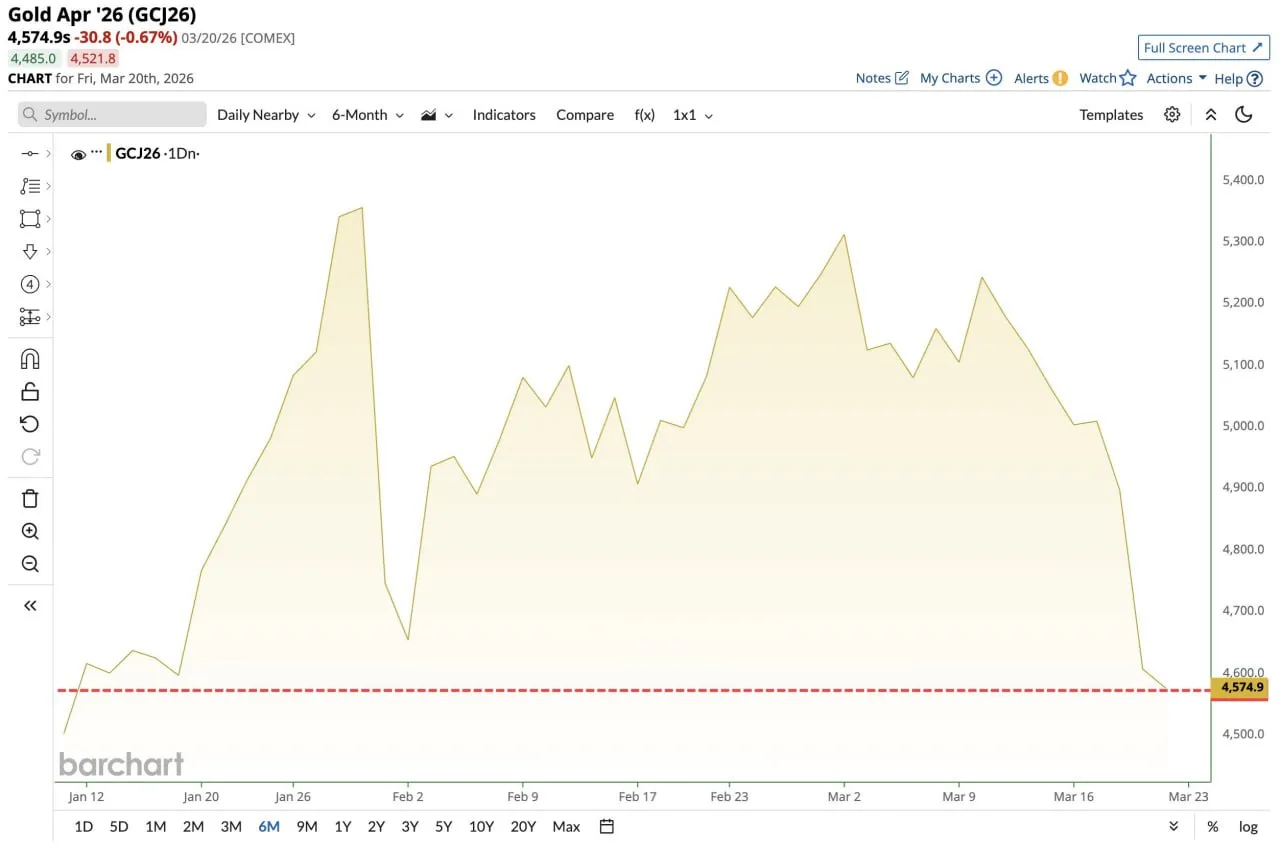Click the rectangle shape drawing tool
The image size is (1280, 848).
(x=30, y=219)
